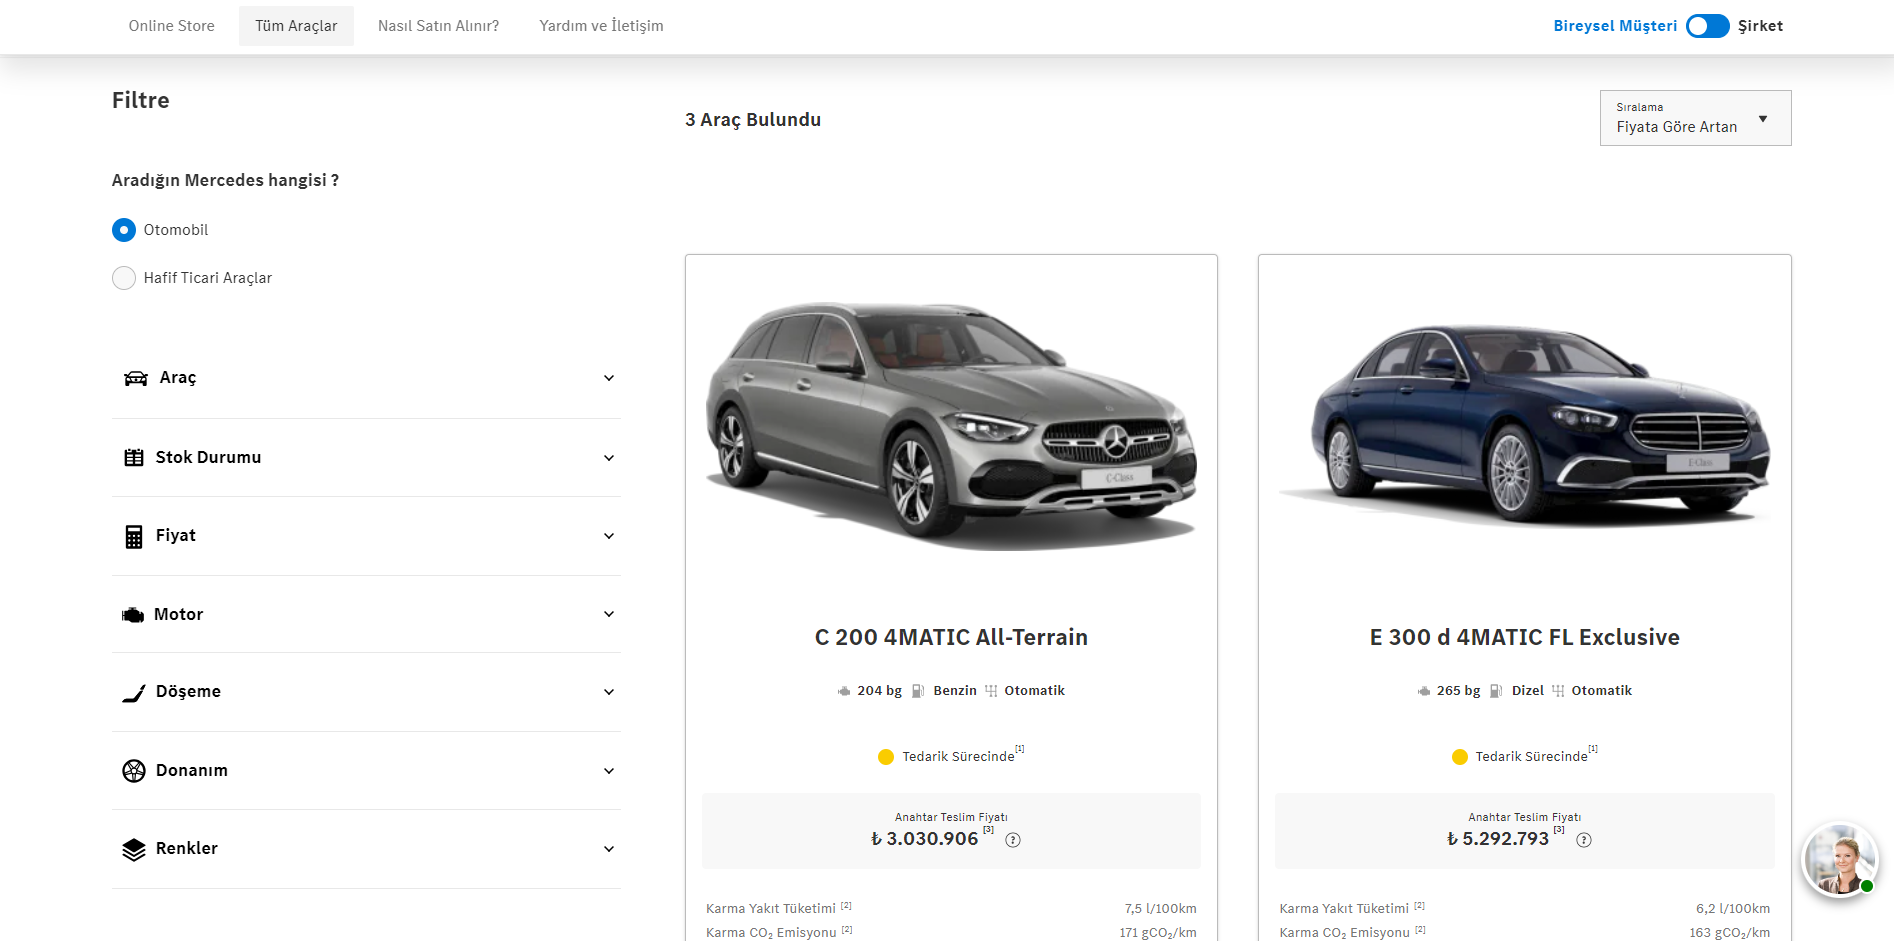View the grey C 200 All-Terrain car image
Viewport: 1894px width, 941px height.
click(x=951, y=425)
